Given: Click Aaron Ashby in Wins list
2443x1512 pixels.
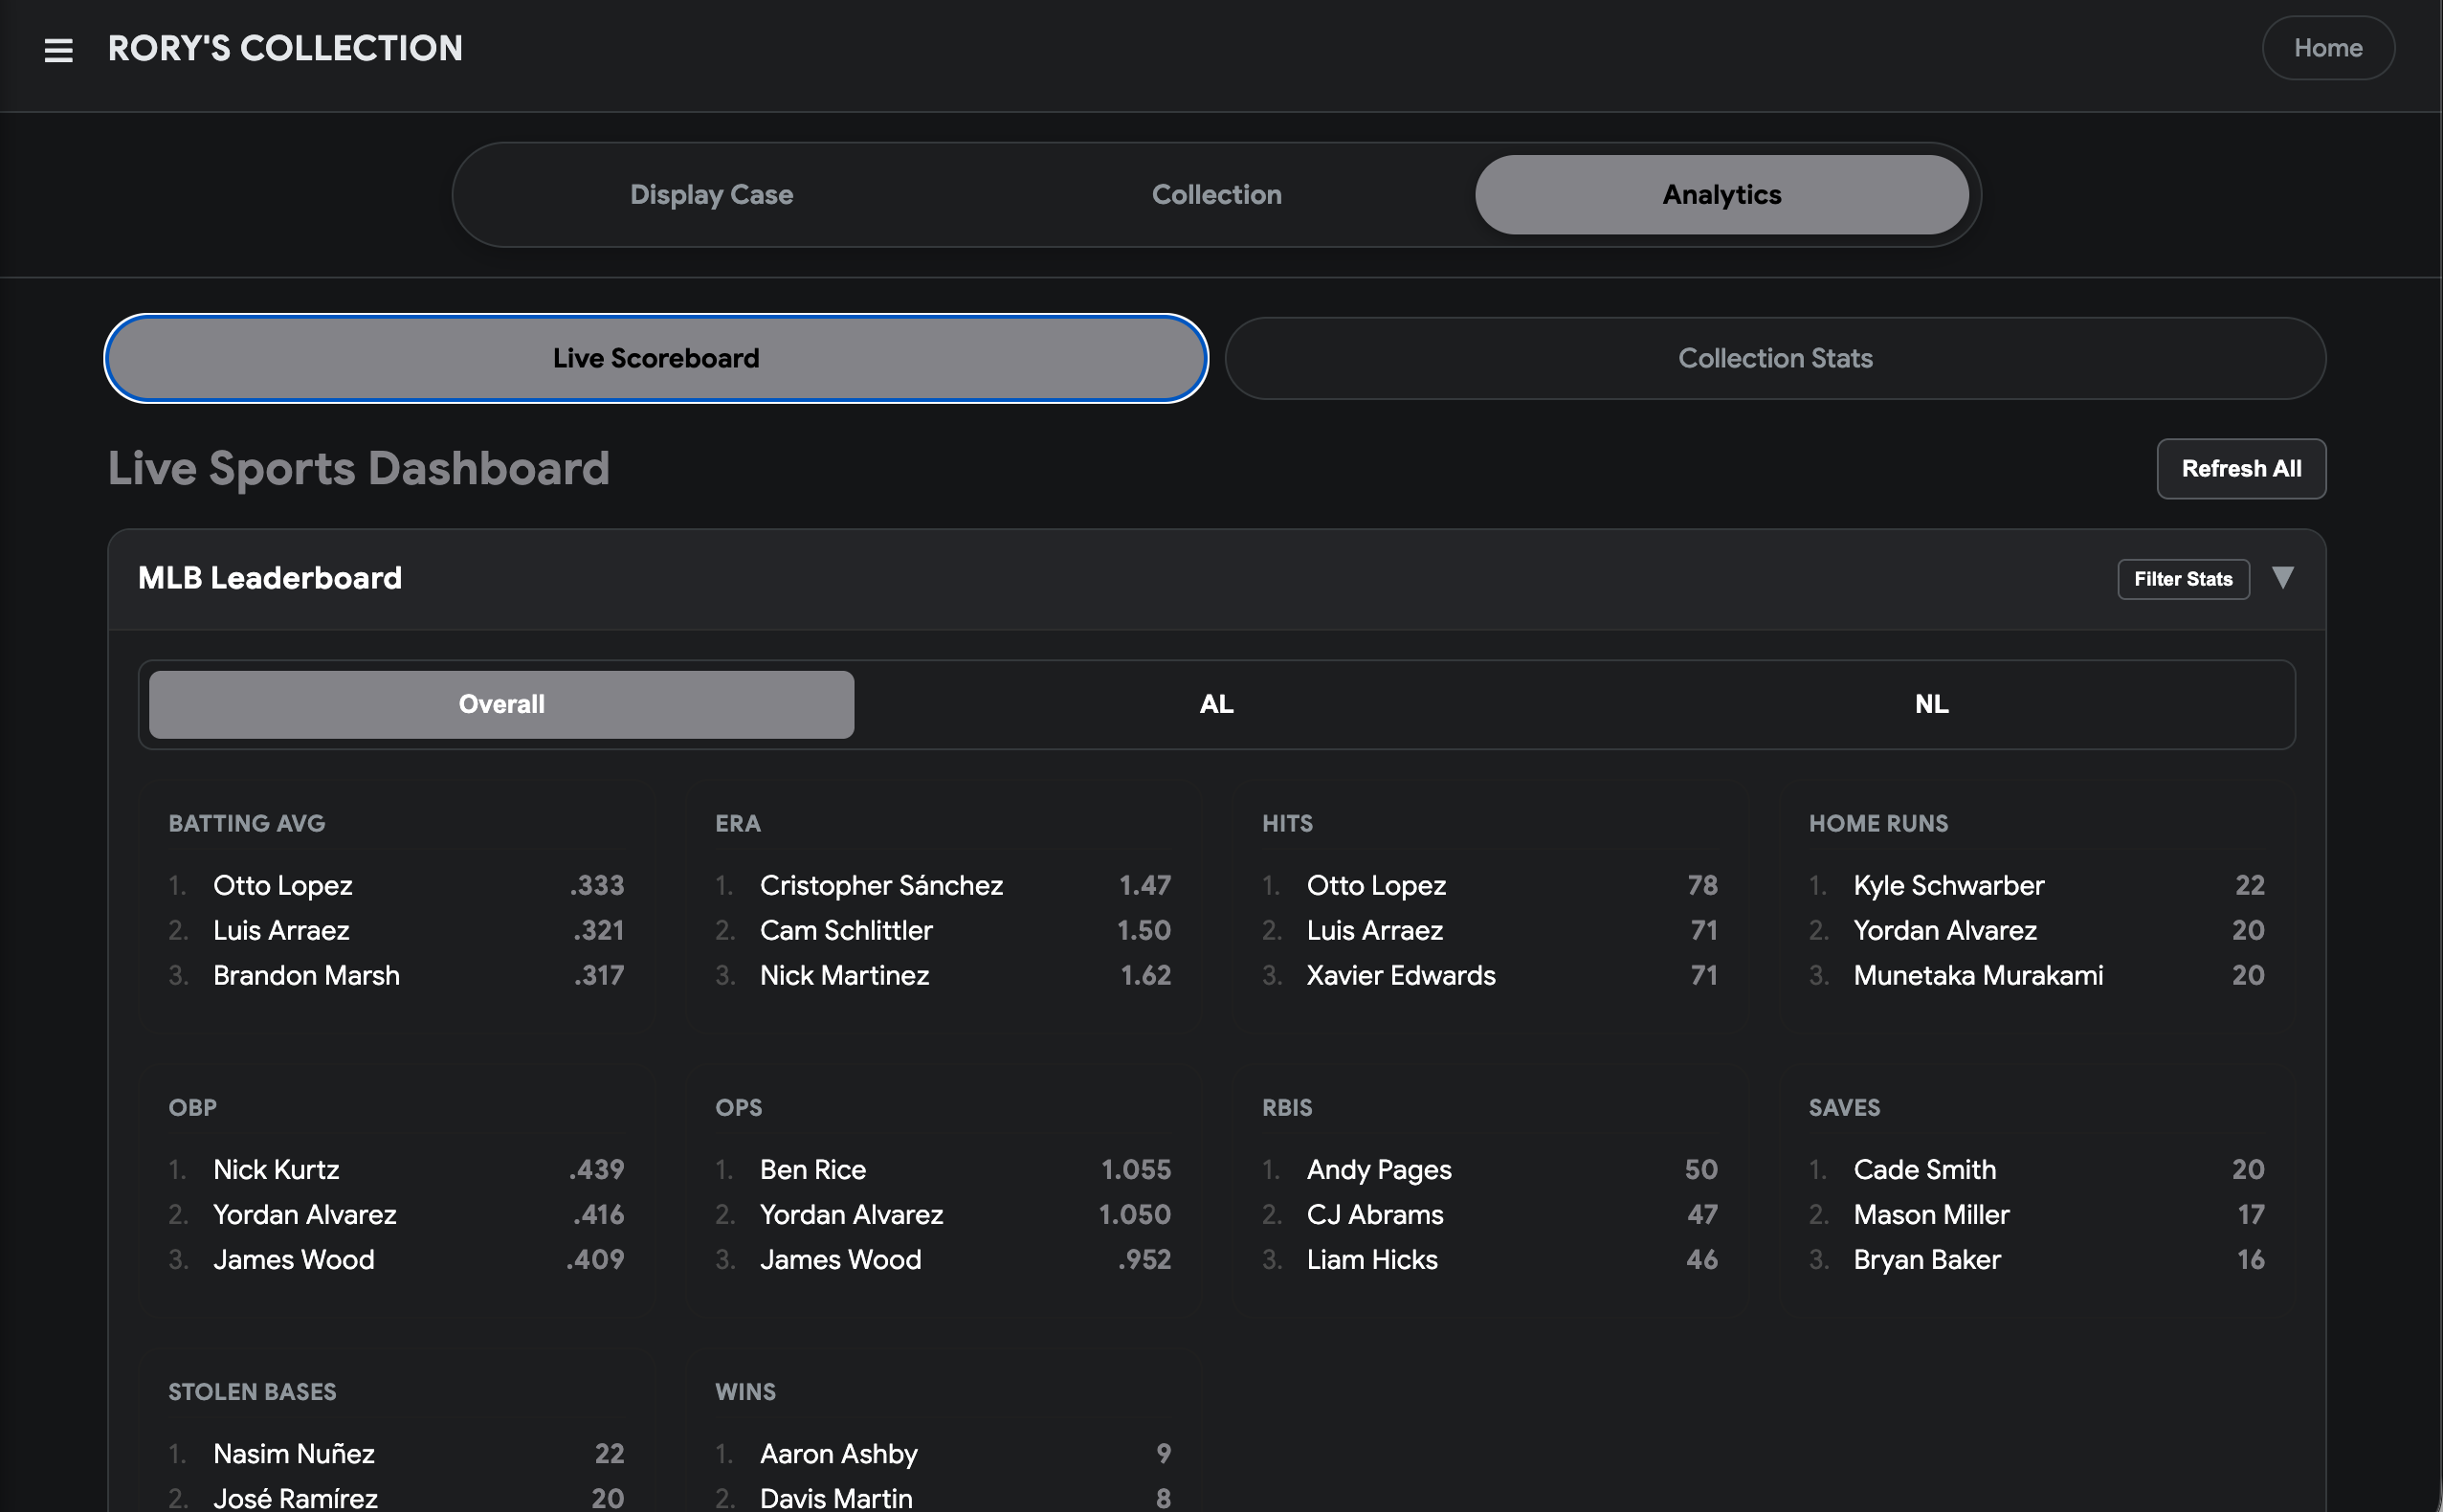Looking at the screenshot, I should [x=838, y=1453].
